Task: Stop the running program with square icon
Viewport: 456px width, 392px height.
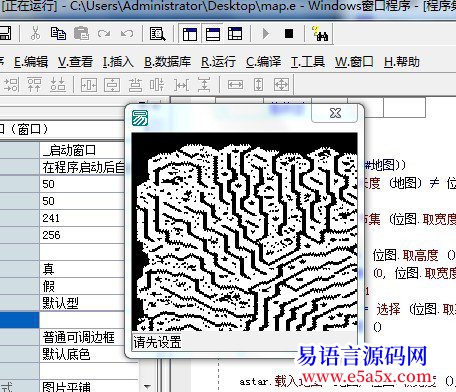Action: pyautogui.click(x=289, y=33)
